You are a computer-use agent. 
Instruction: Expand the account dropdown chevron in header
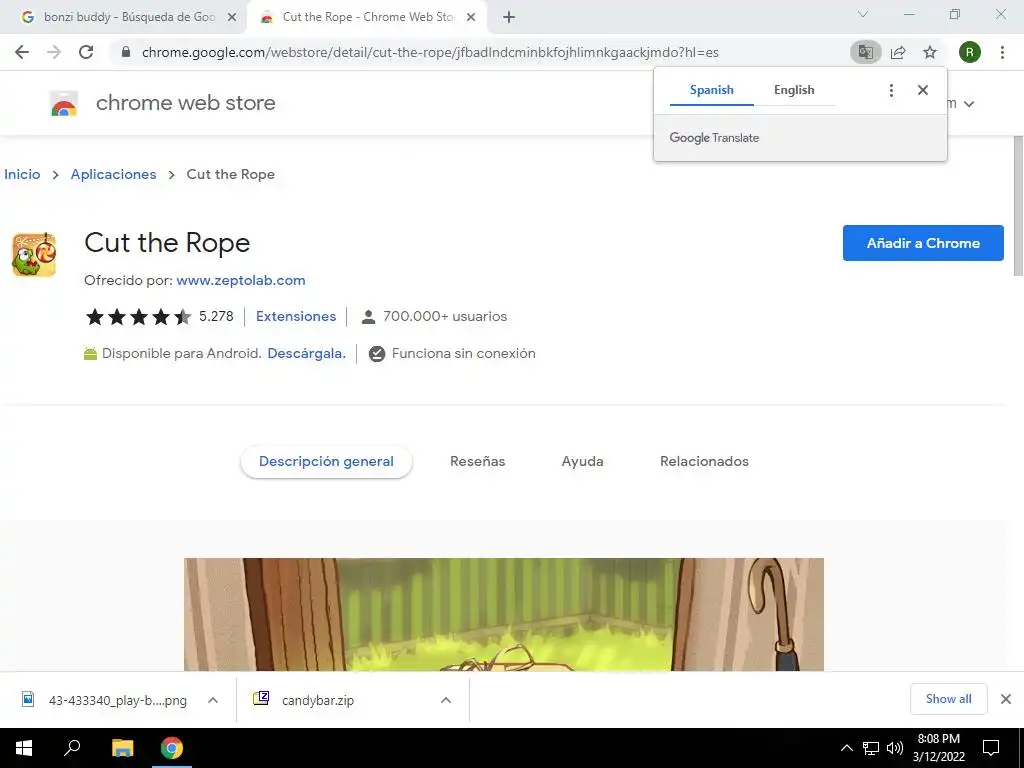[969, 104]
